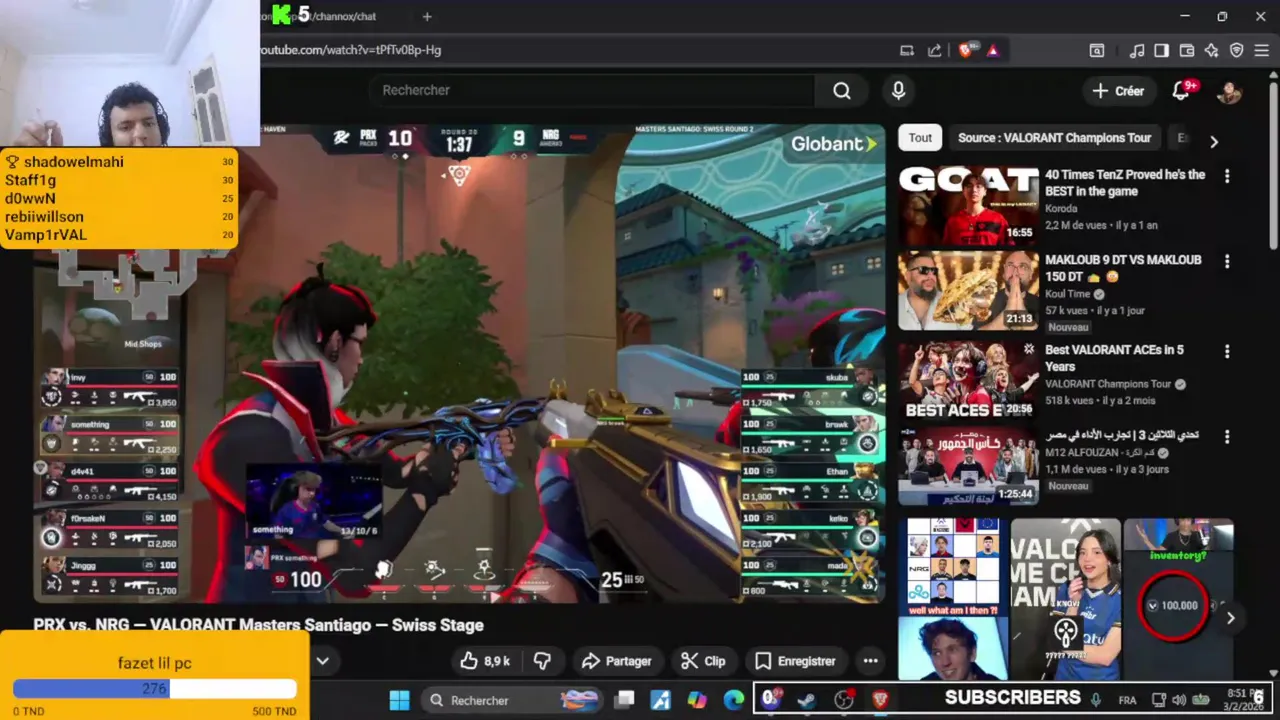Open Brave hamburger main menu

[1262, 50]
